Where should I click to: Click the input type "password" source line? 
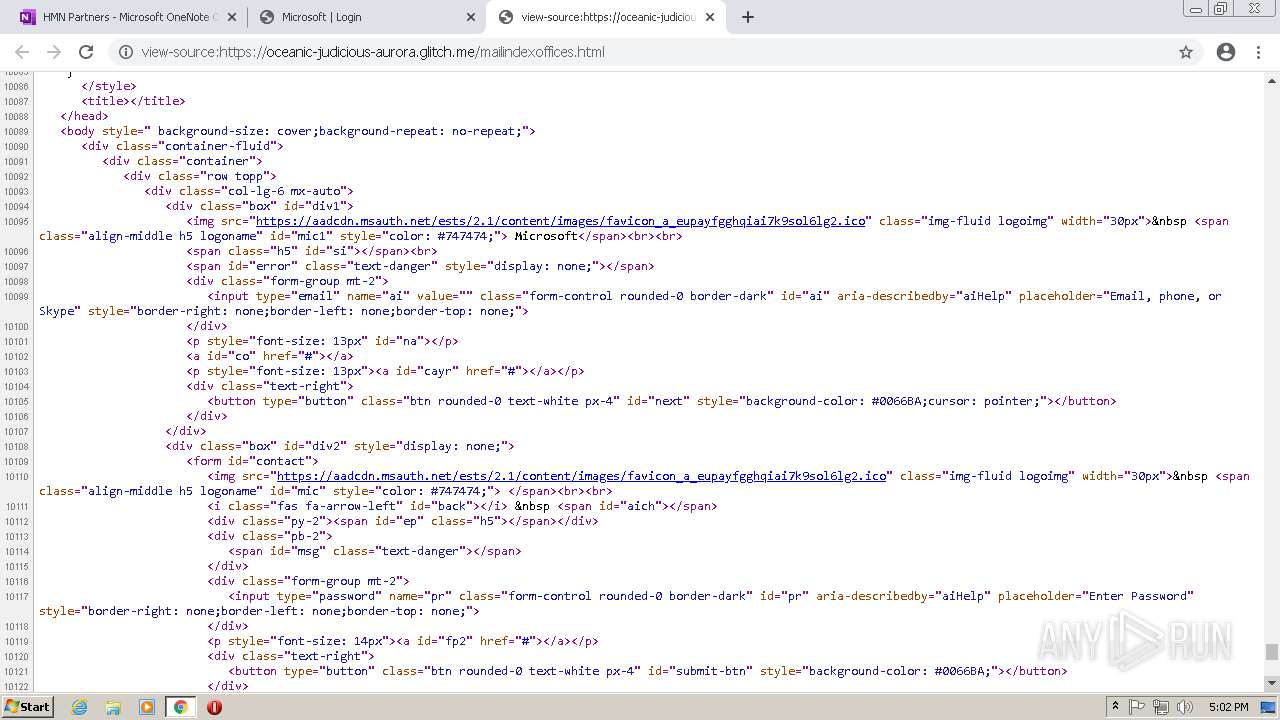(616, 603)
